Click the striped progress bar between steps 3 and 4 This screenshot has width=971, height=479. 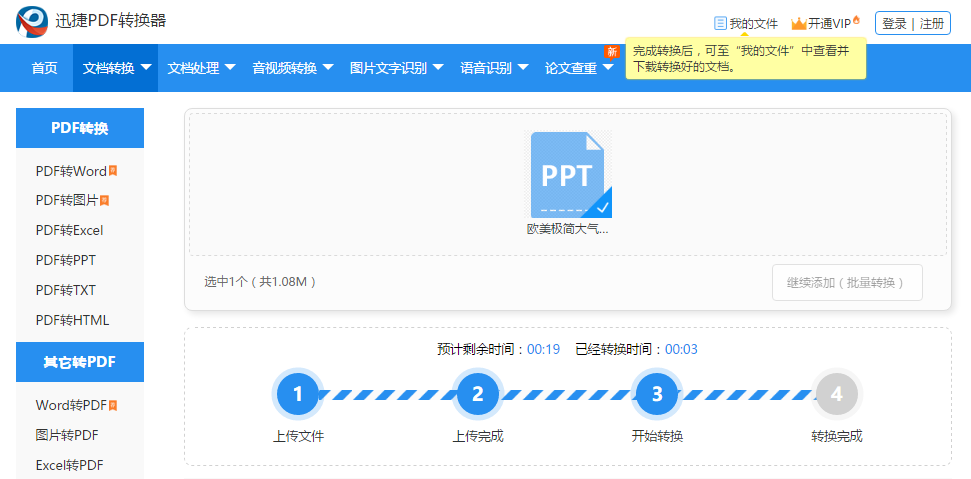click(747, 395)
